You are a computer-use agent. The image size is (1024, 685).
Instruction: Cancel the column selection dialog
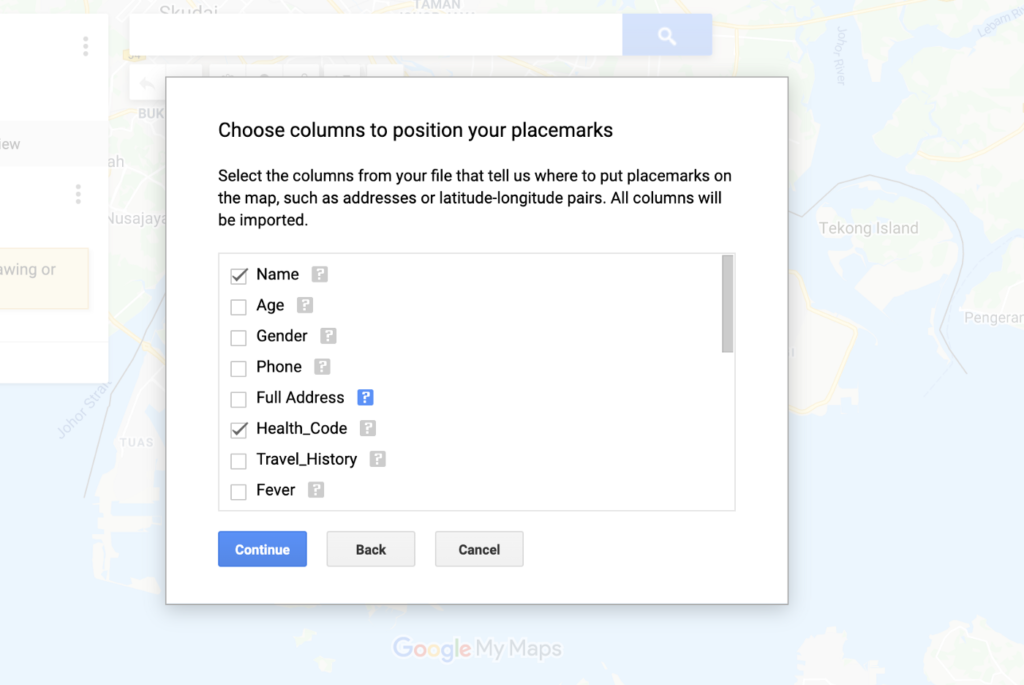tap(479, 549)
